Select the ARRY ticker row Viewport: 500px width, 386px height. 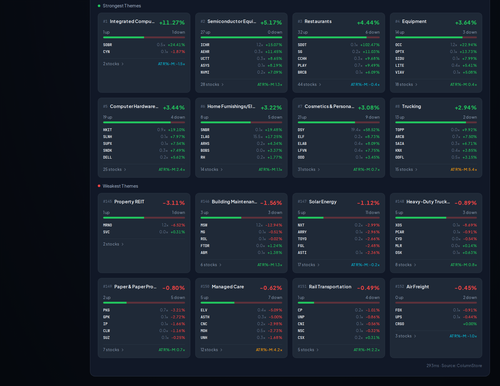(339, 232)
